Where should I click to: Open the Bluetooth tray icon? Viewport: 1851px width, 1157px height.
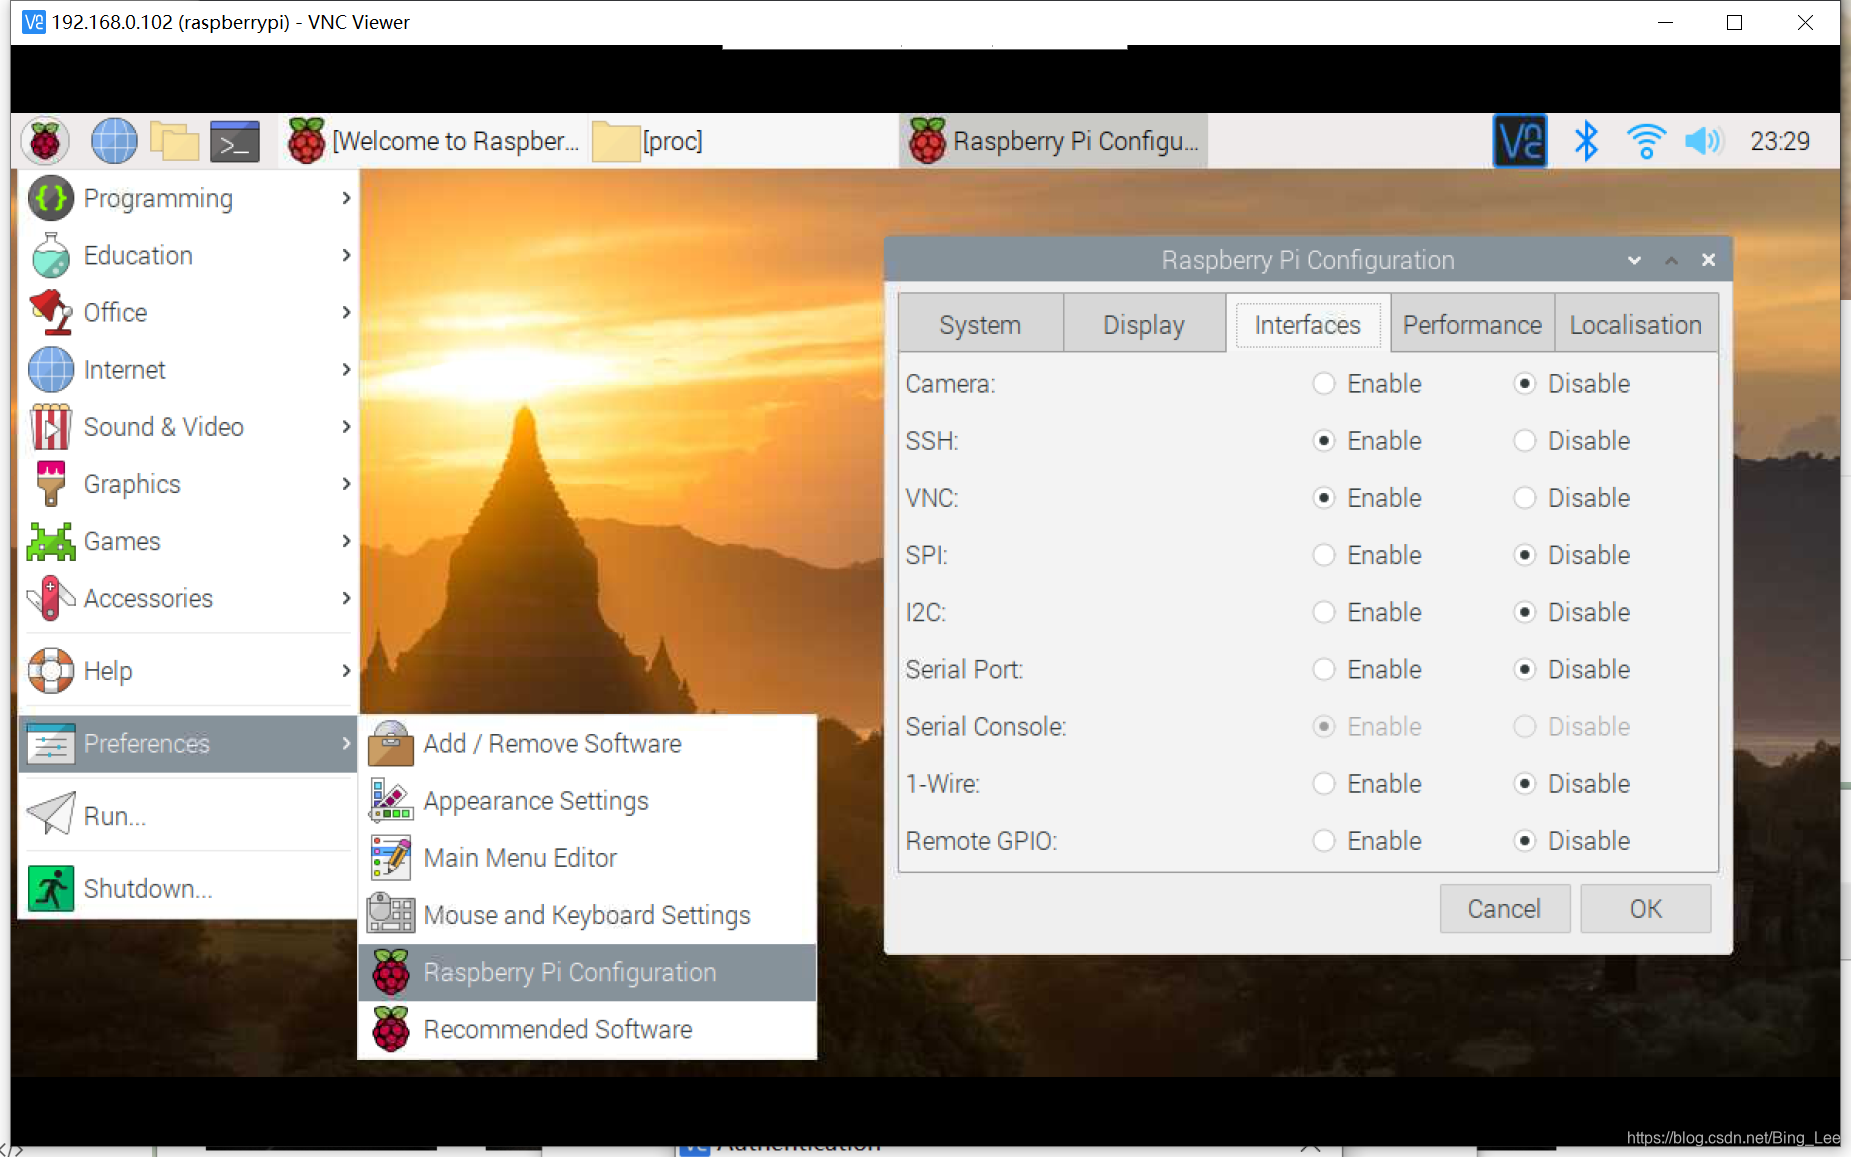[1586, 141]
